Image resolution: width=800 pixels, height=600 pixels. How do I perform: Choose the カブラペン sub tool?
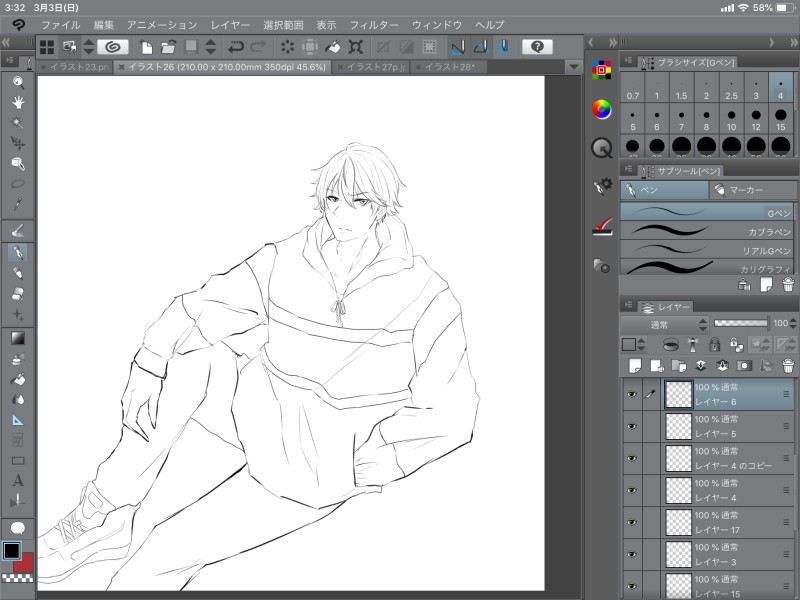point(705,231)
